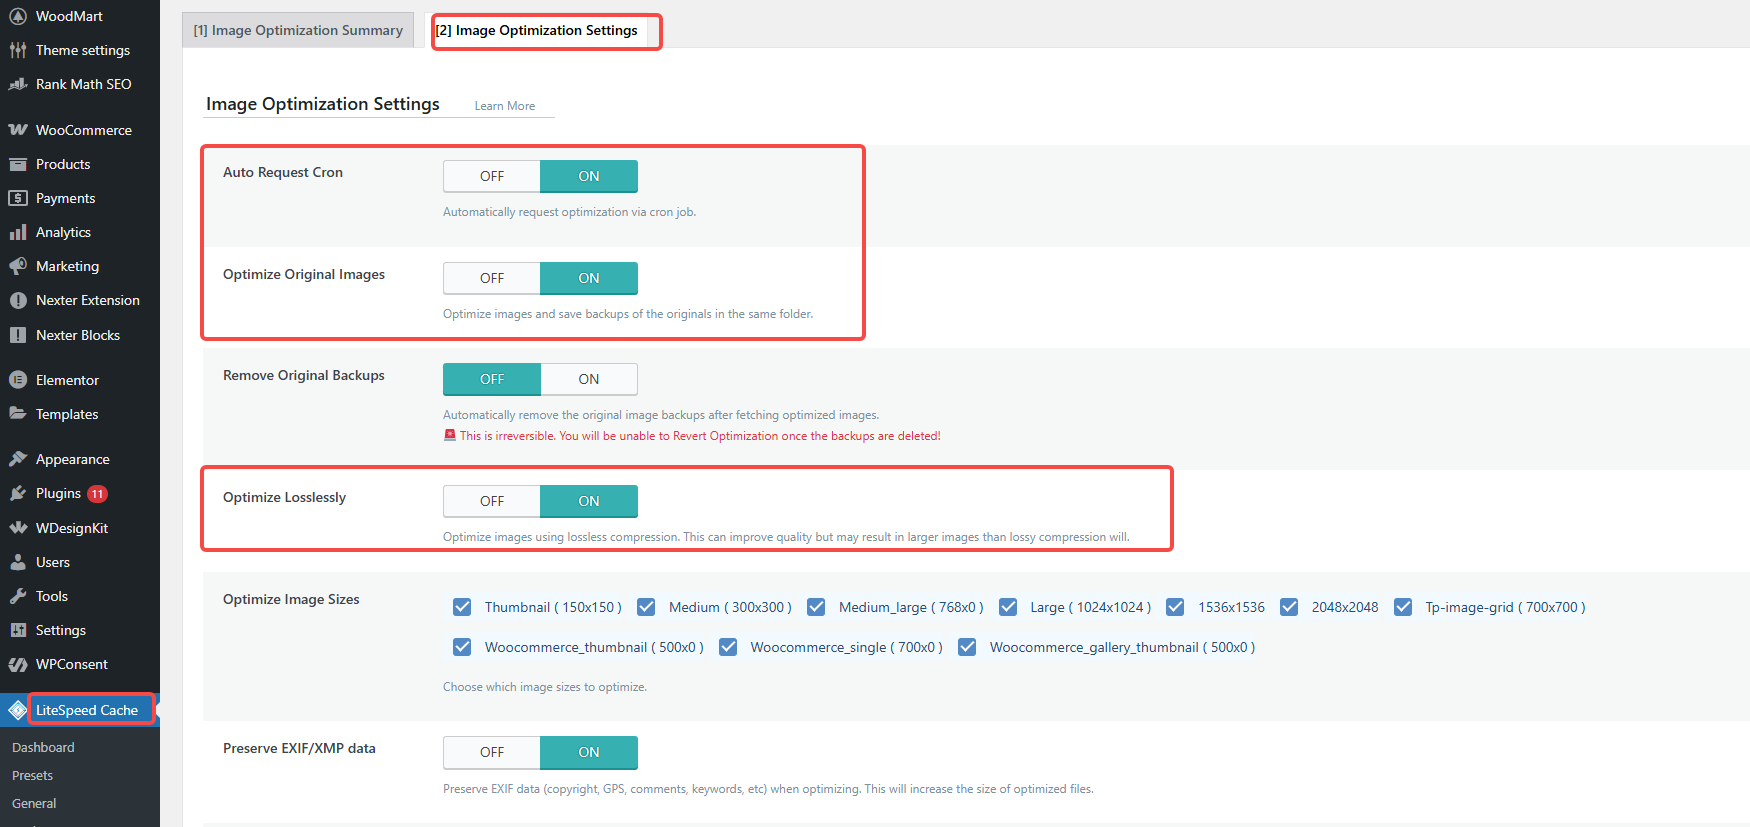Turn Remove Original Backups ON
Viewport: 1750px width, 827px height.
589,379
